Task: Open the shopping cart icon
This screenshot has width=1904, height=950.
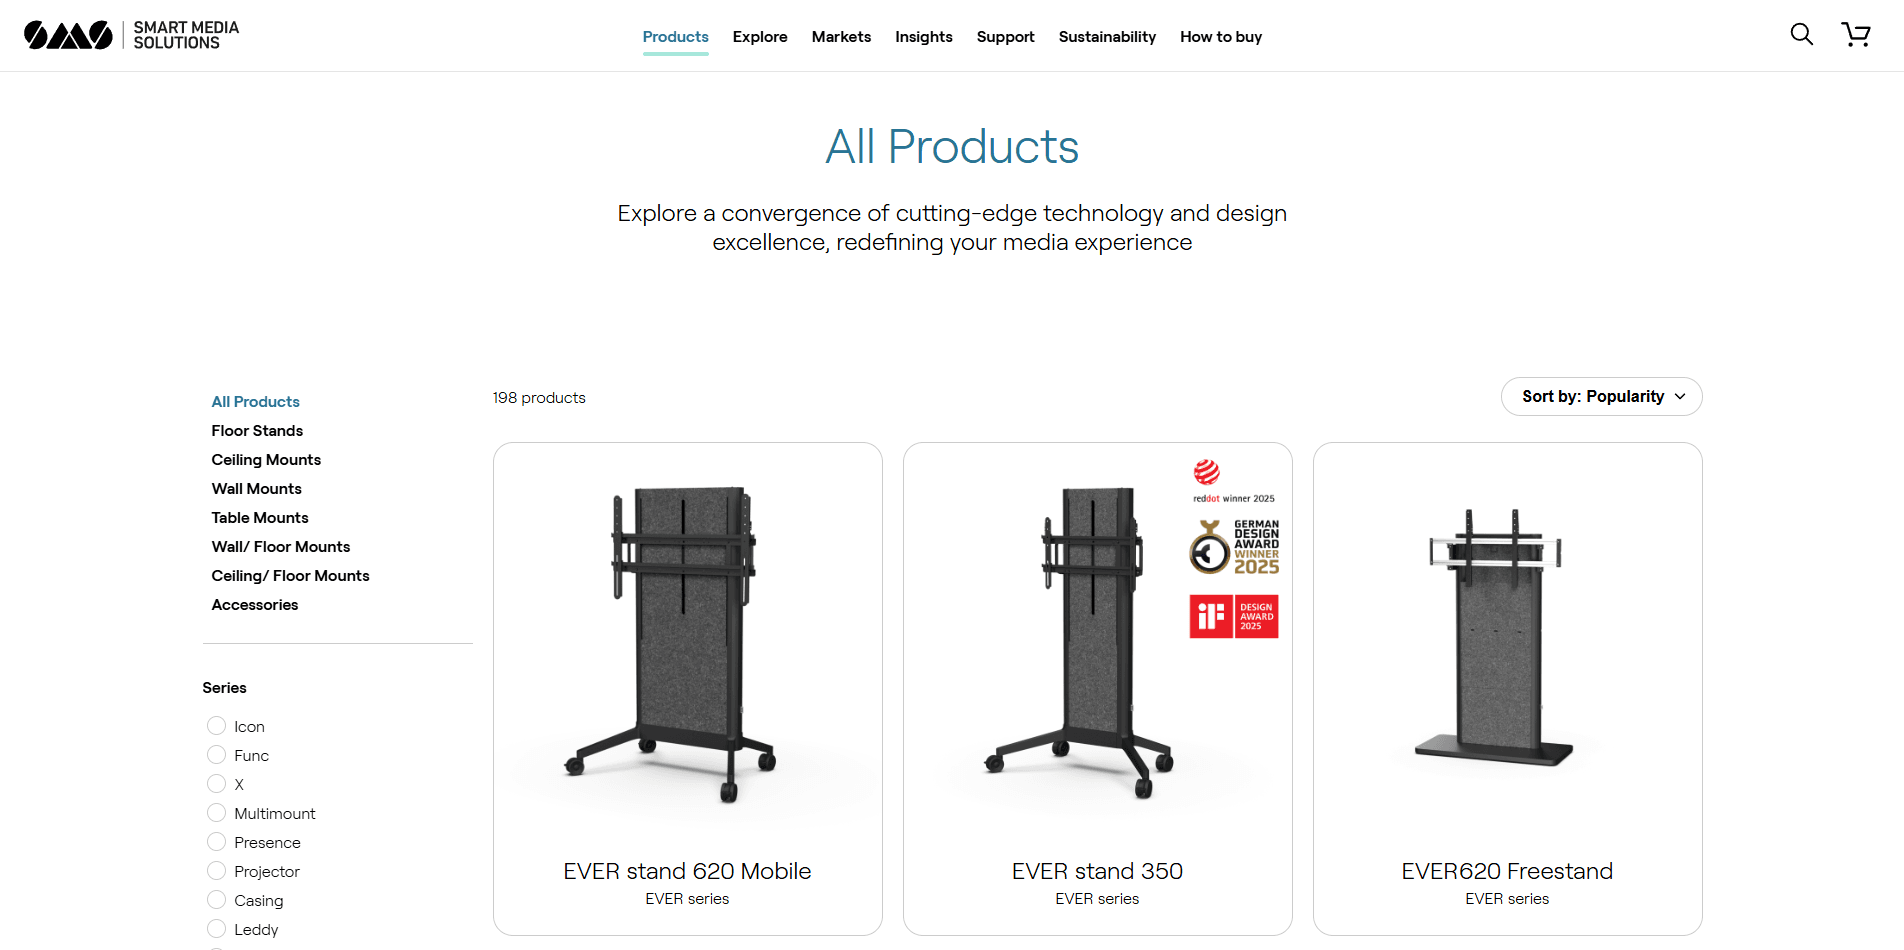Action: [1856, 35]
